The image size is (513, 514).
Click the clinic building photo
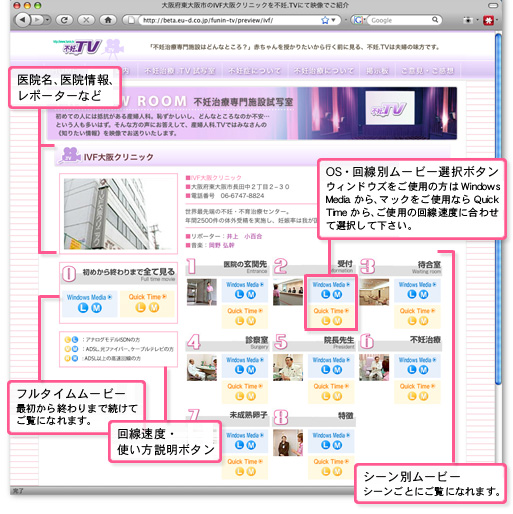click(x=118, y=214)
